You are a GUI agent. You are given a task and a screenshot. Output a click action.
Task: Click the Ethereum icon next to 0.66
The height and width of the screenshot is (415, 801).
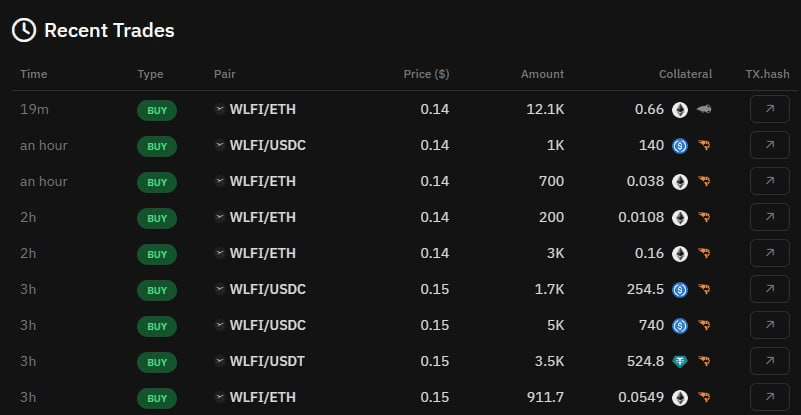(679, 109)
